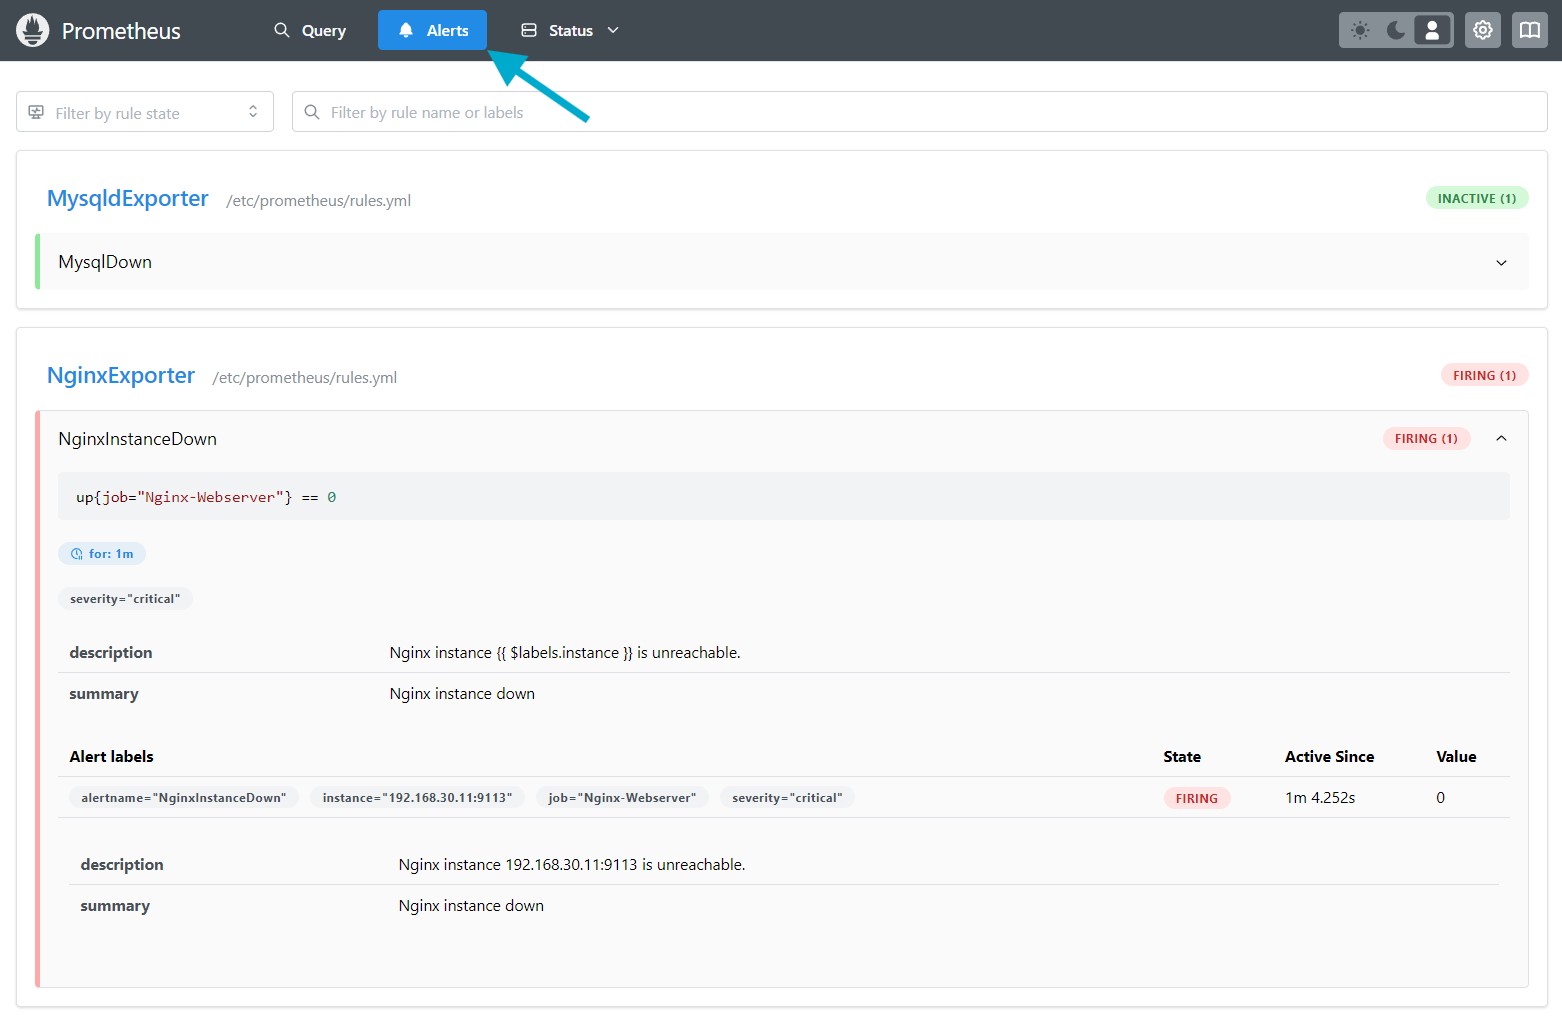Viewport: 1562px width, 1016px height.
Task: Select the Alerts navigation tab
Action: click(432, 29)
